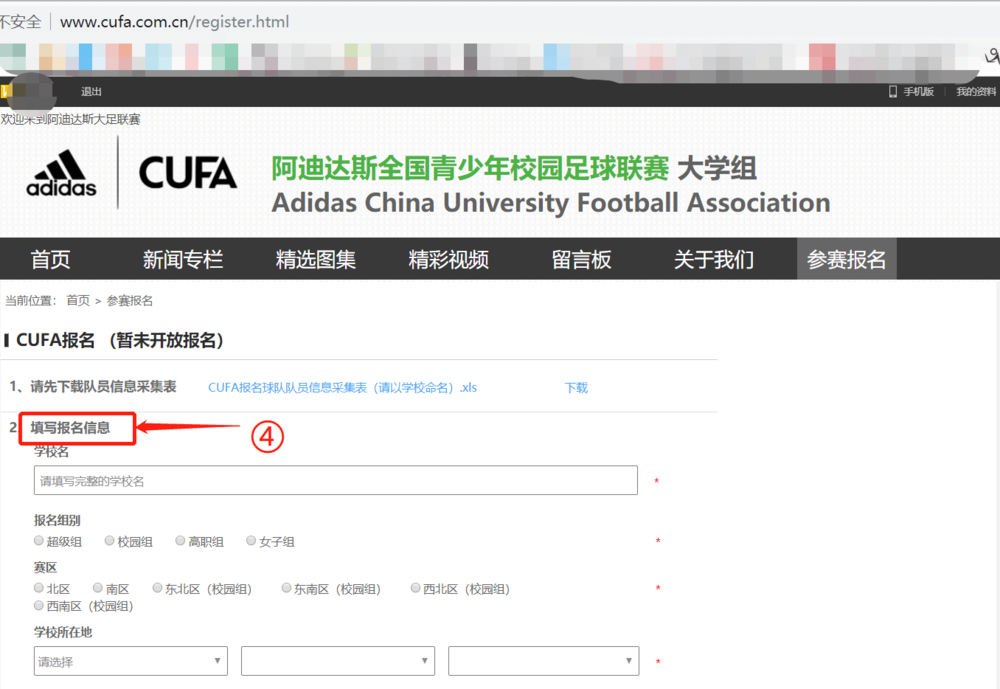Click the adidas logo
Viewport: 1000px width, 689px height.
[61, 173]
